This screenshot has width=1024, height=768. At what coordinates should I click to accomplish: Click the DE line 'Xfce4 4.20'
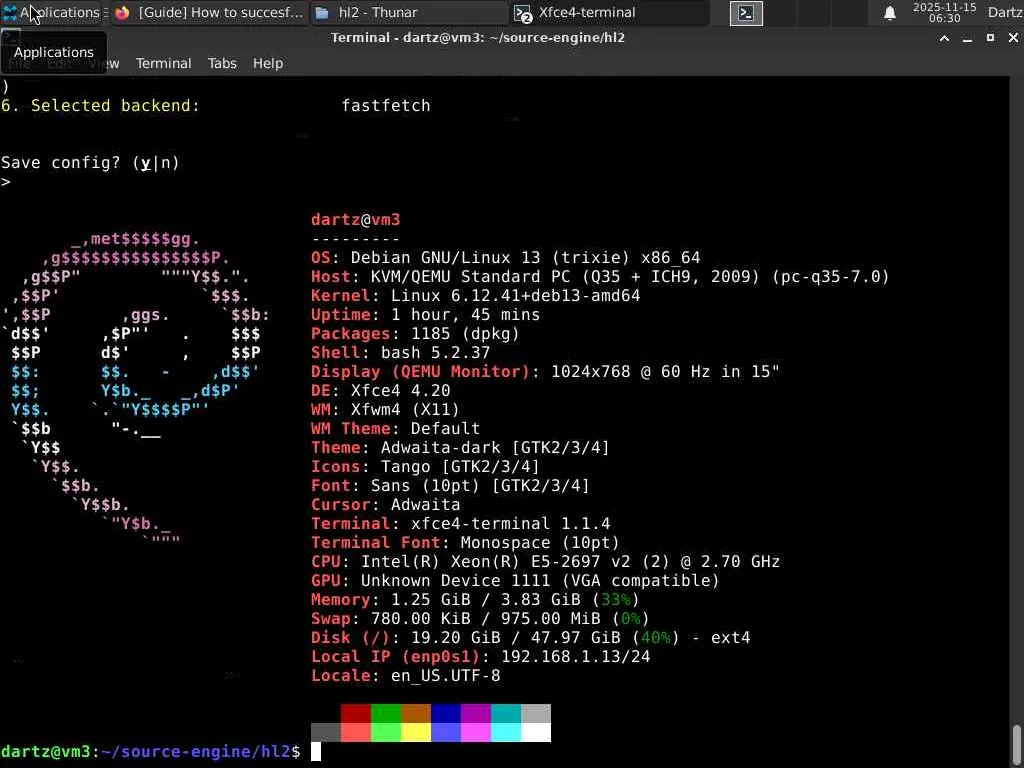(x=381, y=391)
